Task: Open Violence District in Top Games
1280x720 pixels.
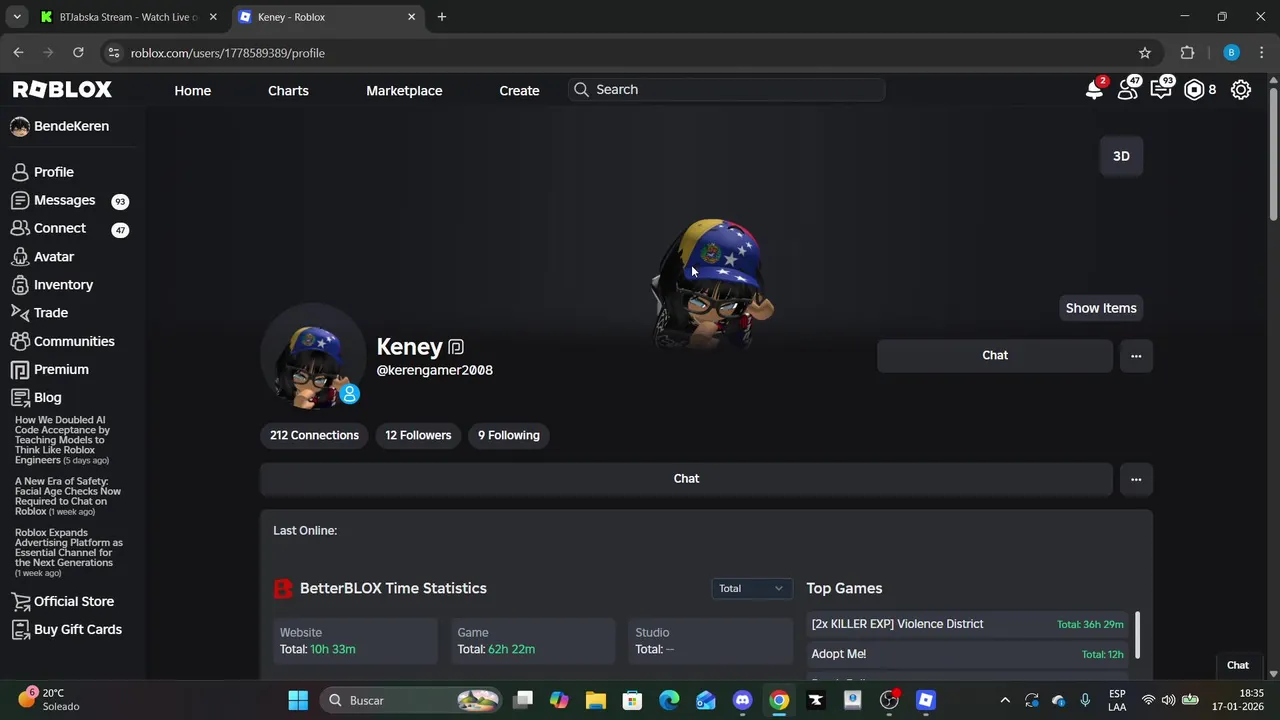Action: click(967, 624)
